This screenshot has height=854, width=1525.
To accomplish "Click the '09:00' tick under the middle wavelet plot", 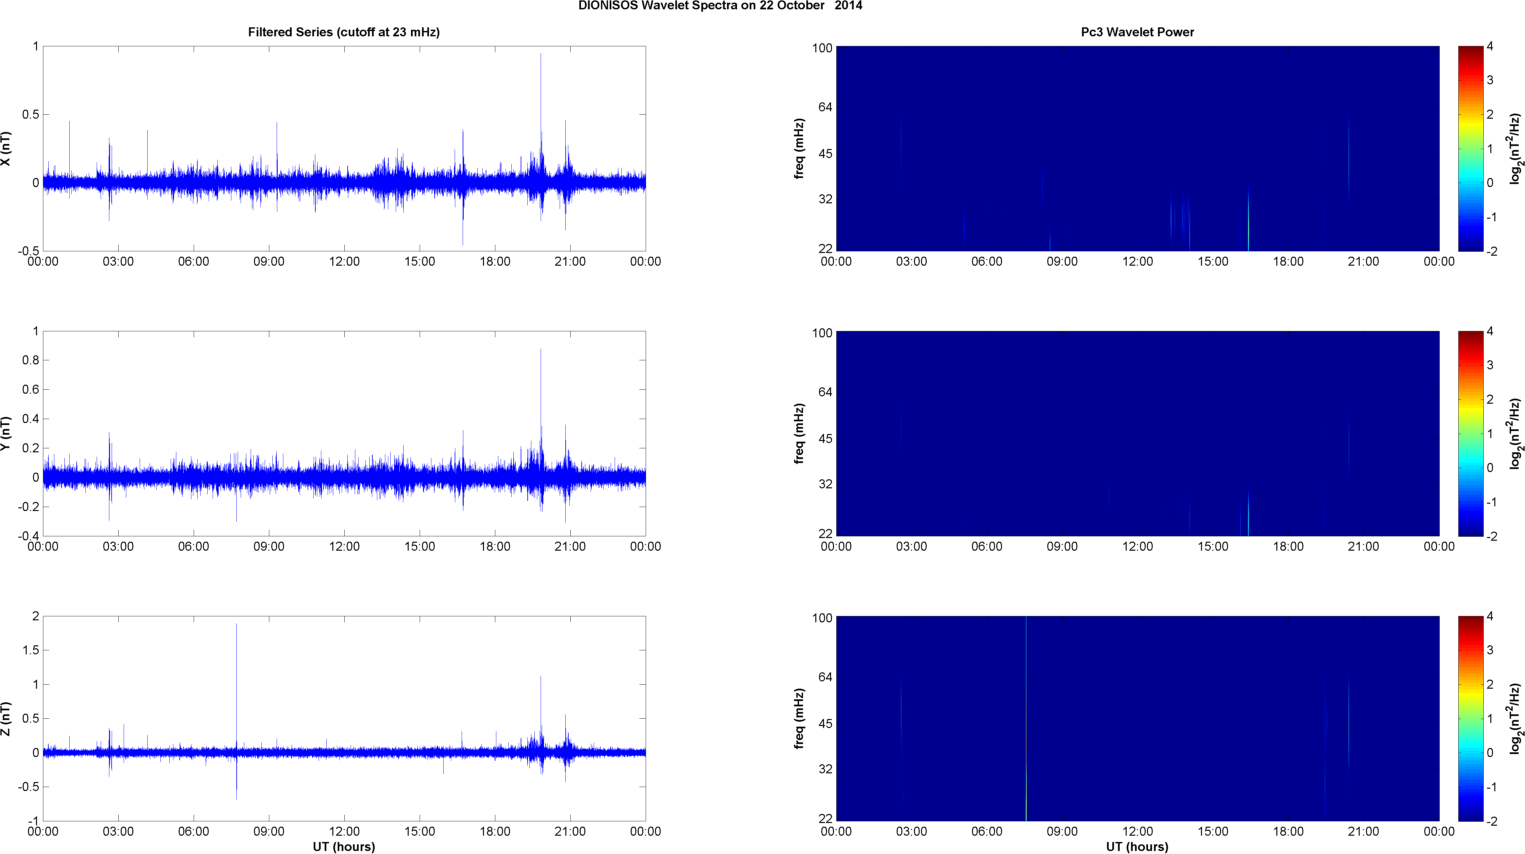I will [1062, 547].
